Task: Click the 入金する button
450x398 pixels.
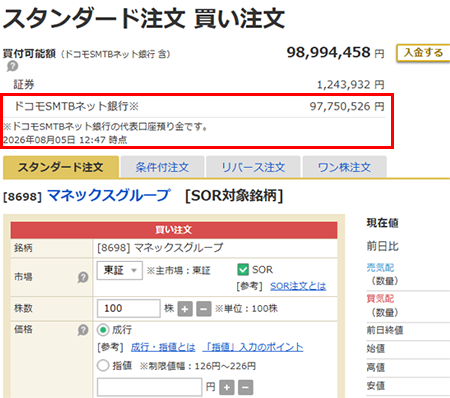Action: [423, 53]
